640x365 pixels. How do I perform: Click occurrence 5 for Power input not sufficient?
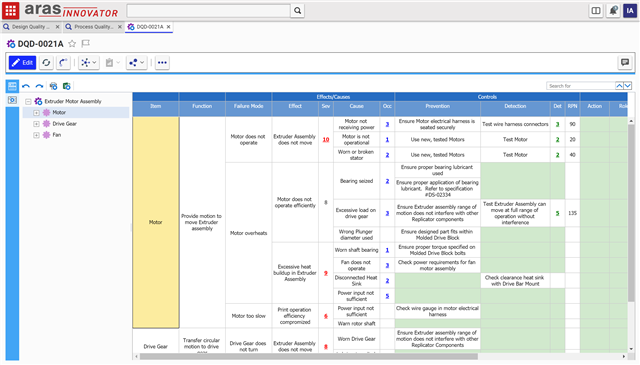click(x=387, y=296)
